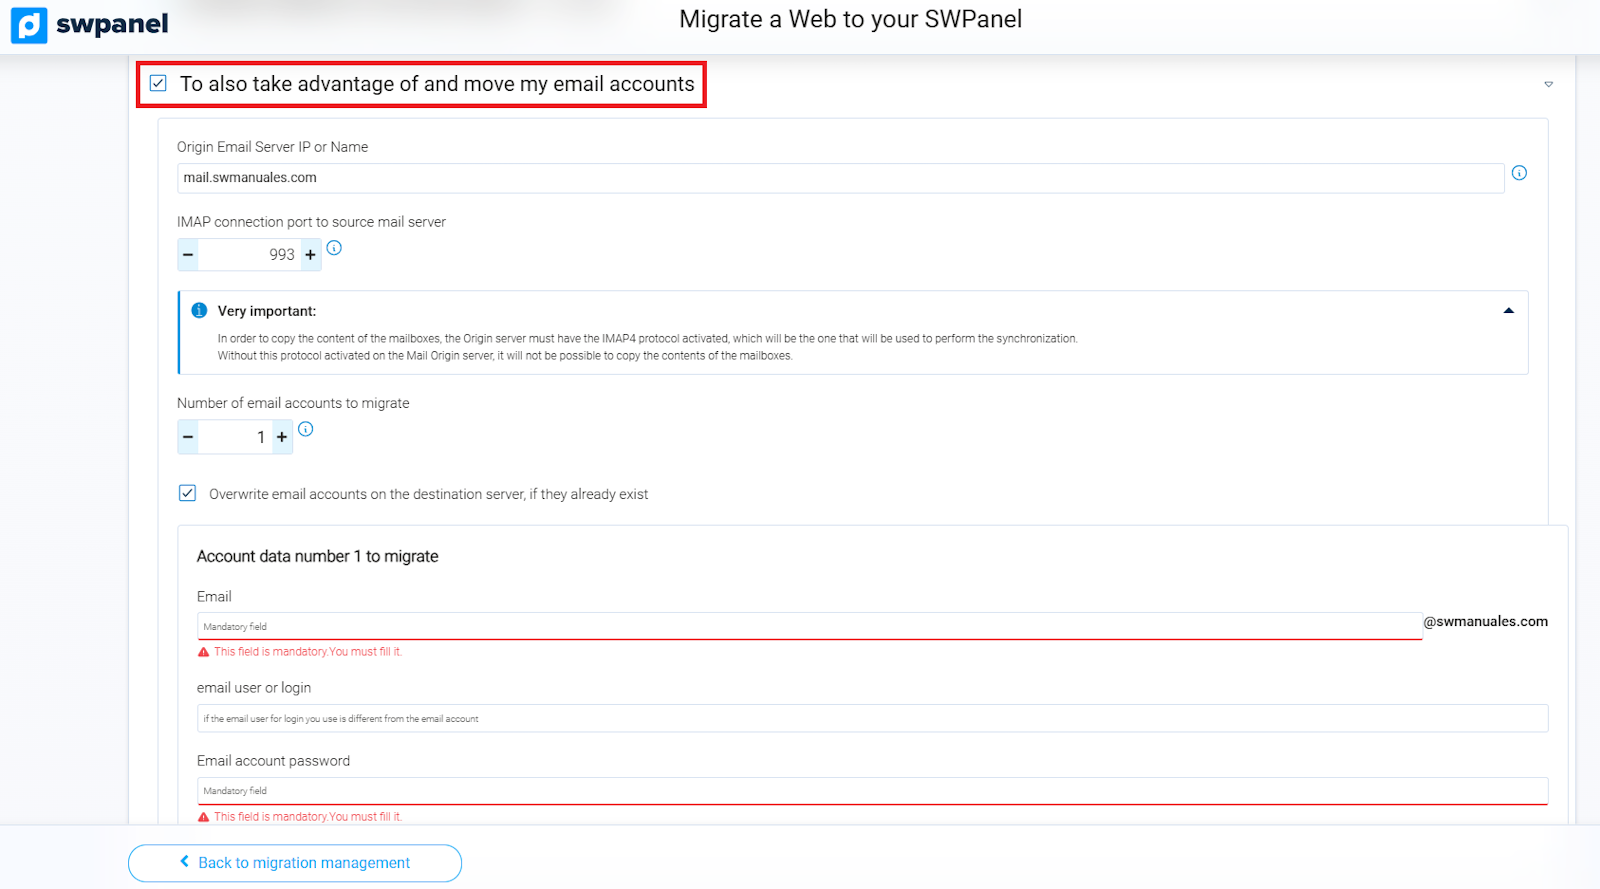This screenshot has height=889, width=1600.
Task: Toggle overwrite email accounts on destination checkbox
Action: (x=187, y=493)
